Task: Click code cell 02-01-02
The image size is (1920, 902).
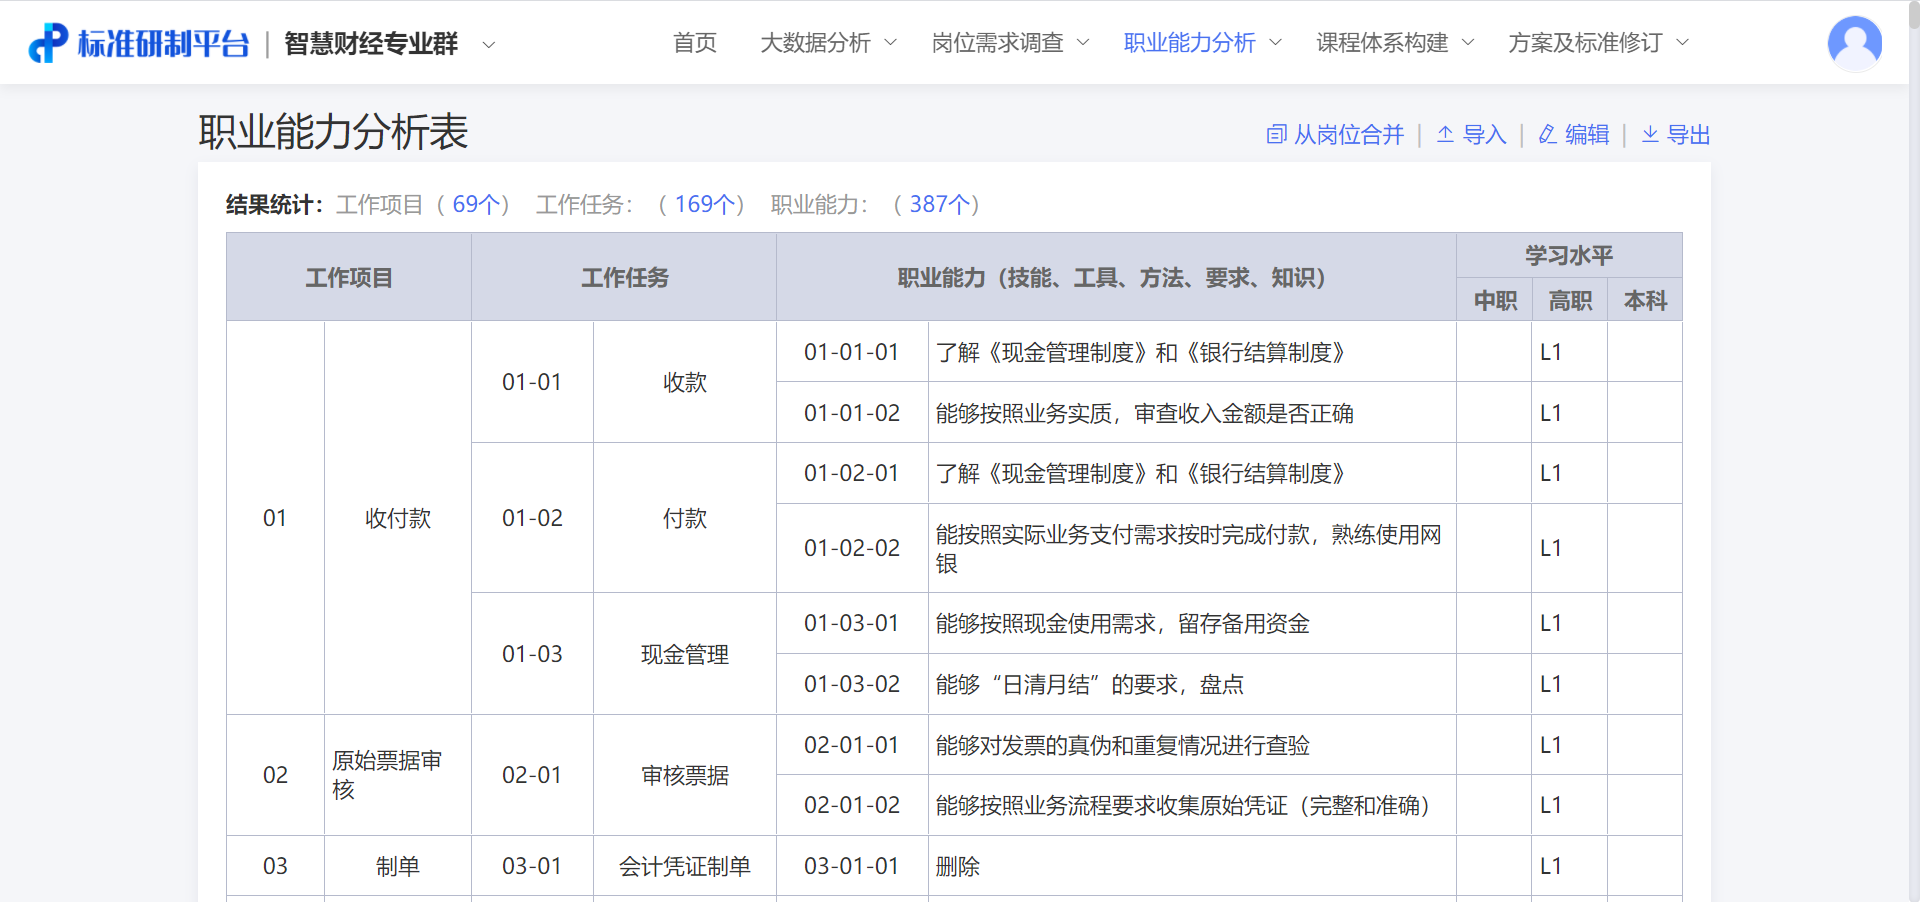Action: pos(852,805)
